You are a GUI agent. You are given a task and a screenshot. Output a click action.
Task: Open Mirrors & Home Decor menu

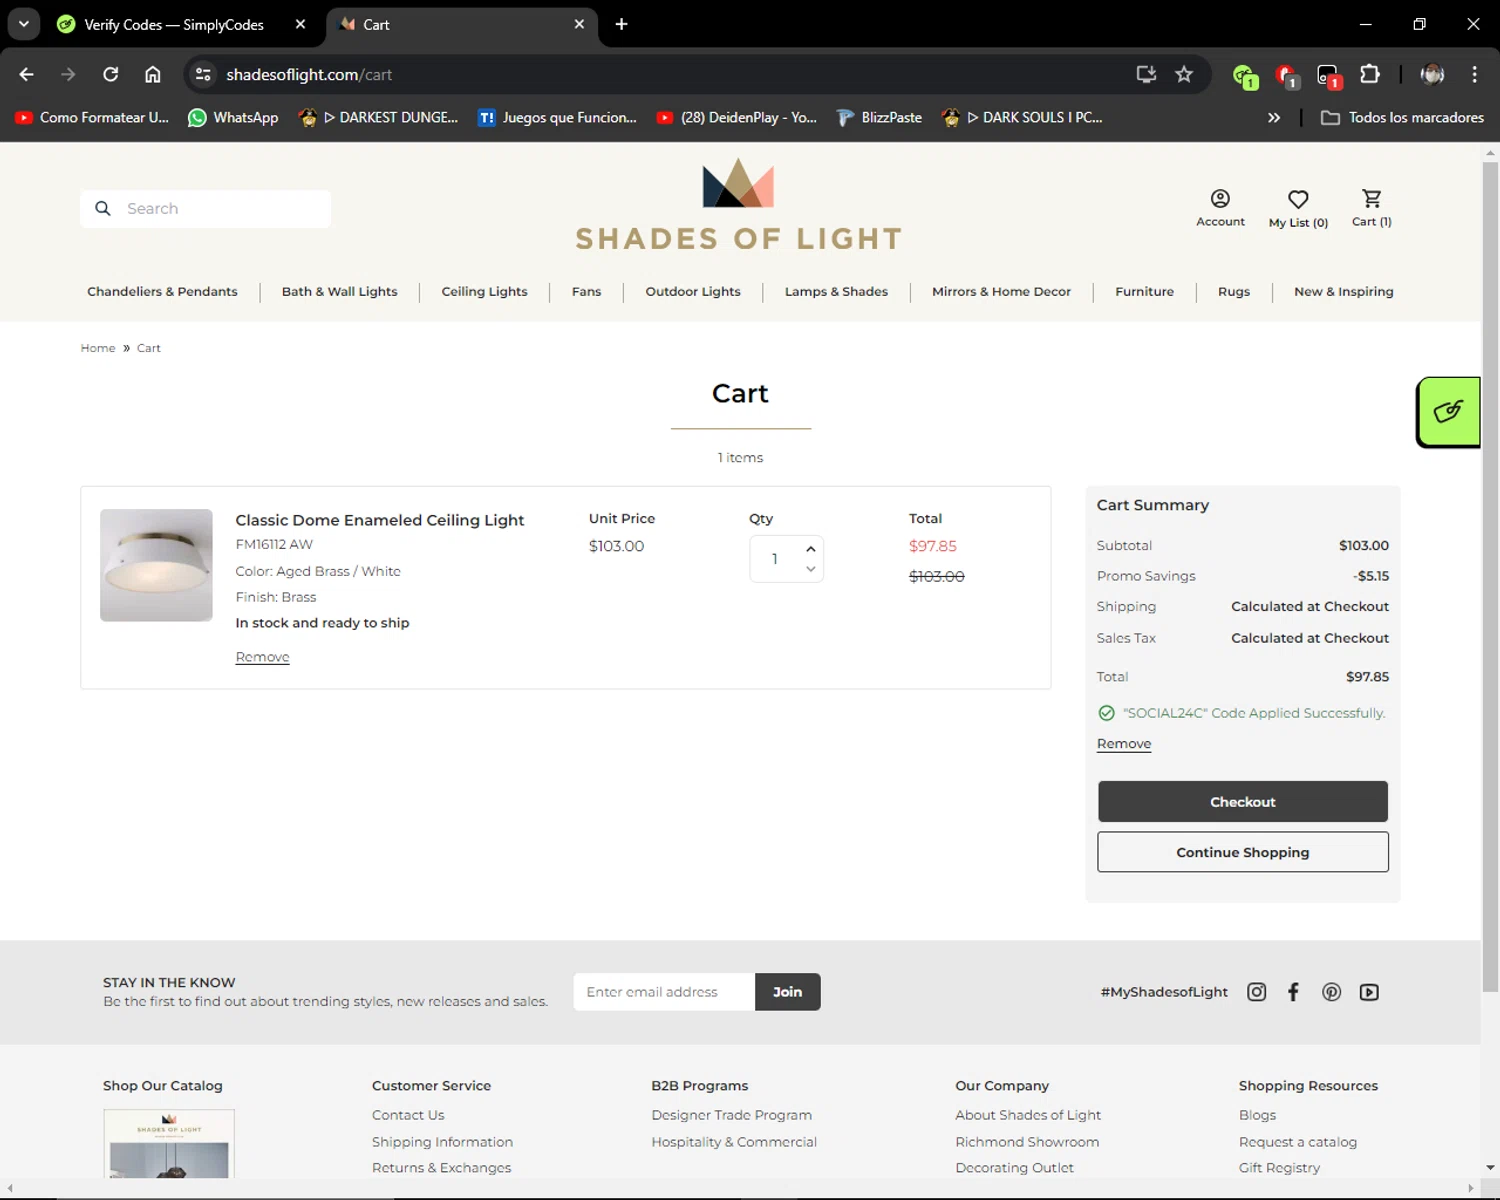tap(1001, 291)
